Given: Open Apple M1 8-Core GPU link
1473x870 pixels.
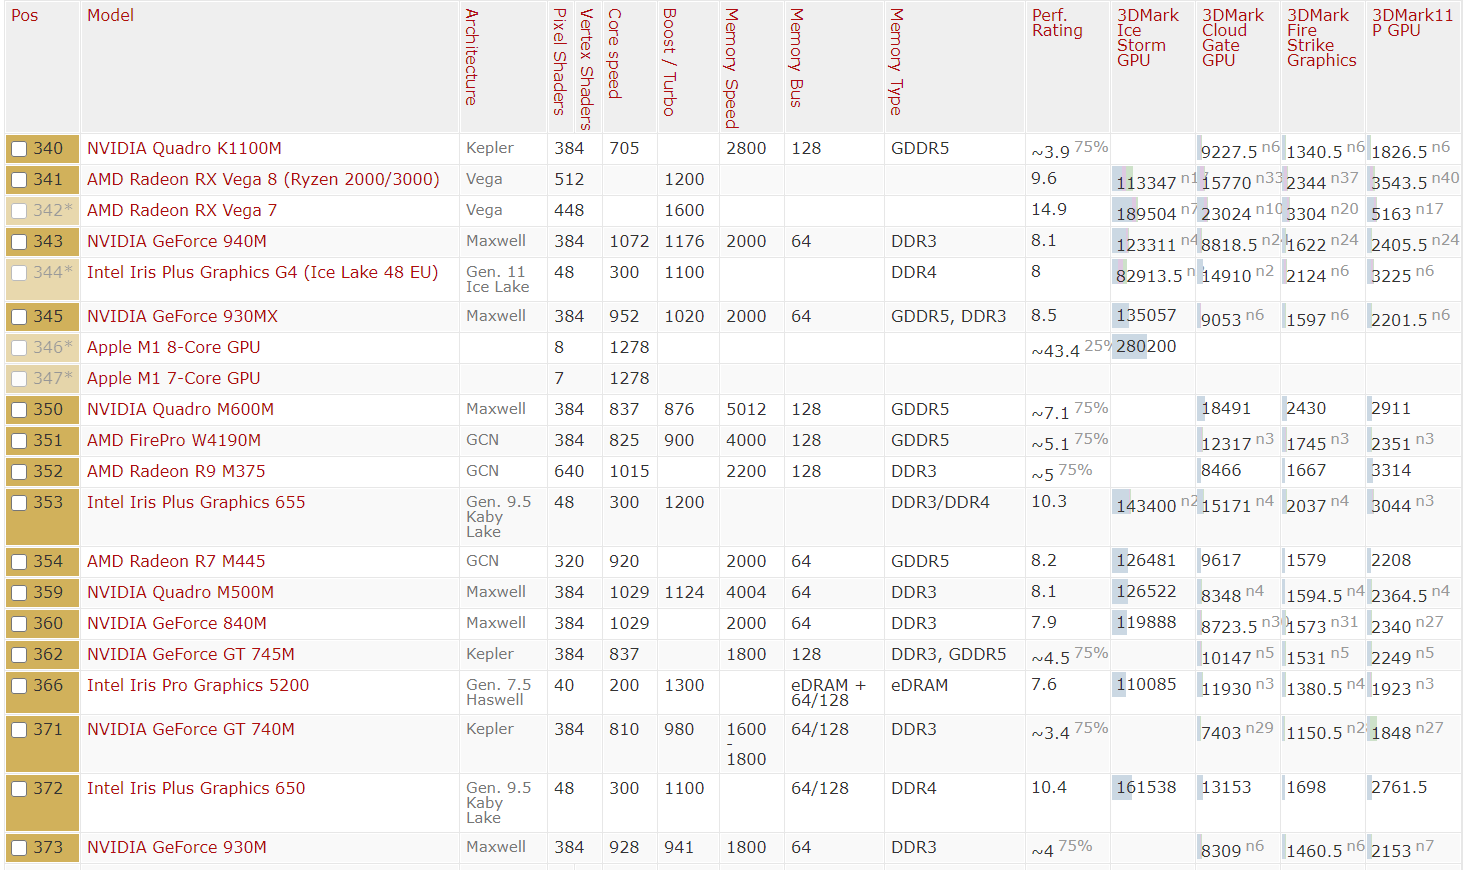Looking at the screenshot, I should [x=173, y=347].
